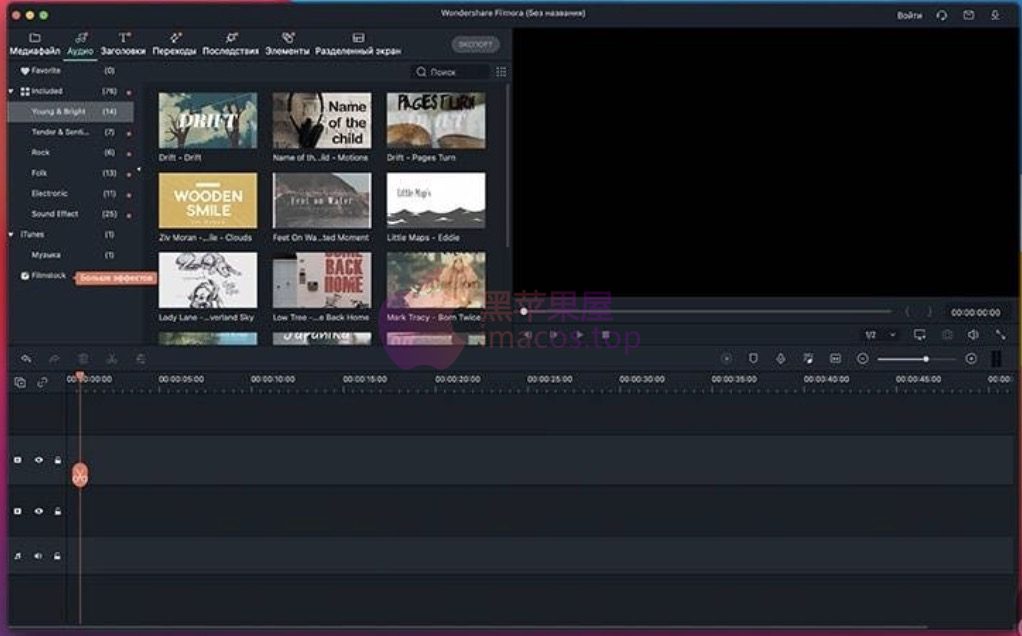Viewport: 1022px width, 636px height.
Task: Open voiceover recording with the microphone icon
Action: 780,359
